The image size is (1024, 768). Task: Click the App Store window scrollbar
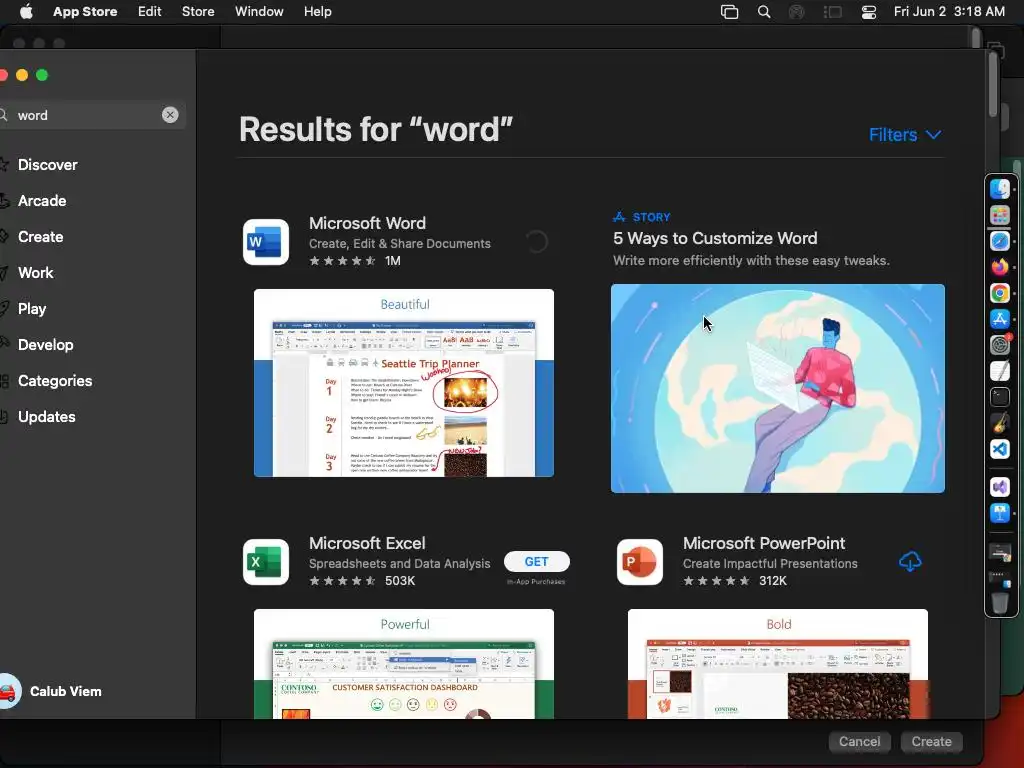point(993,85)
